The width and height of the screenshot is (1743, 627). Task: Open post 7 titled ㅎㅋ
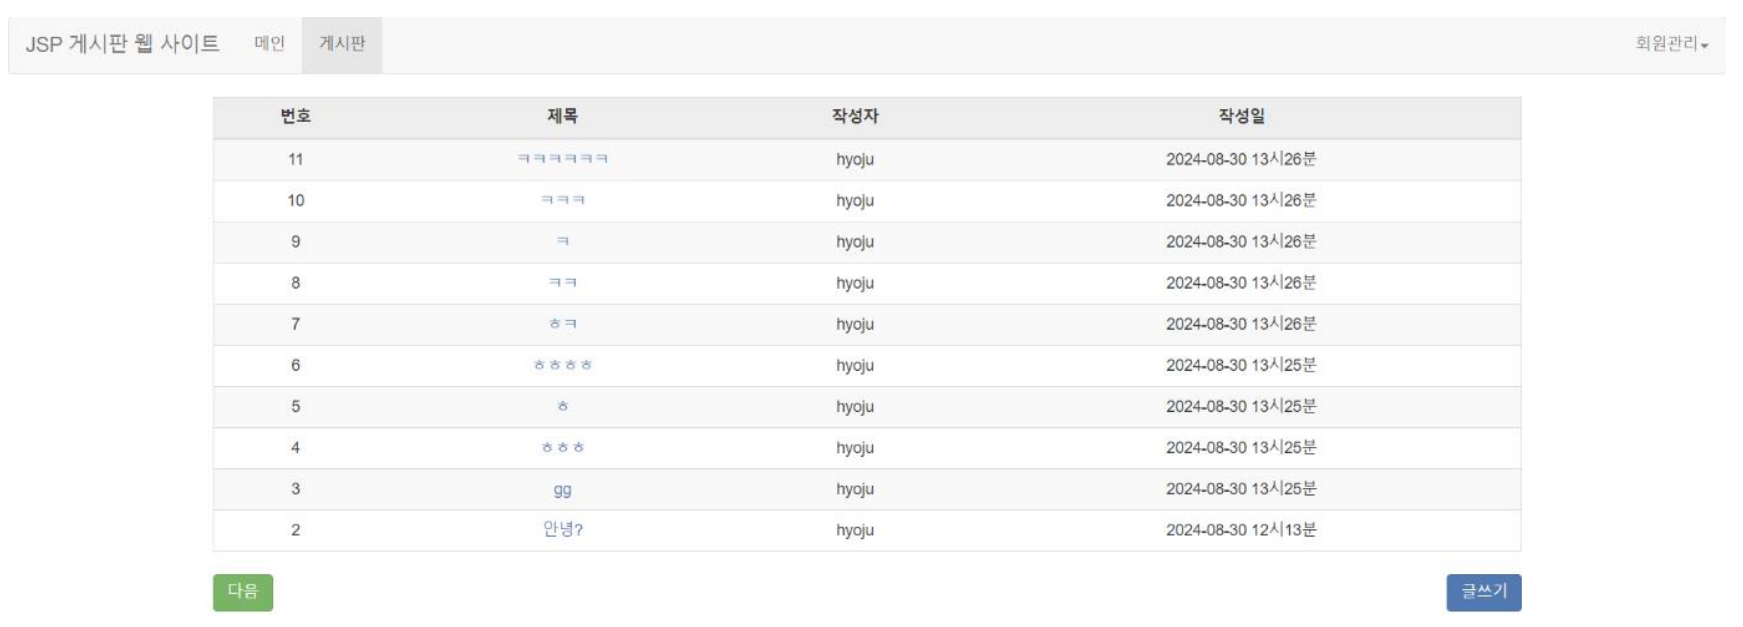(x=562, y=324)
